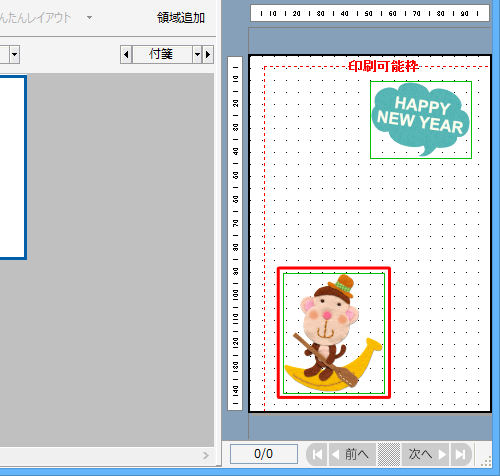Screen dimensions: 500x476
Task: Click the blue-bordered page thumbnail
Action: click(x=13, y=167)
